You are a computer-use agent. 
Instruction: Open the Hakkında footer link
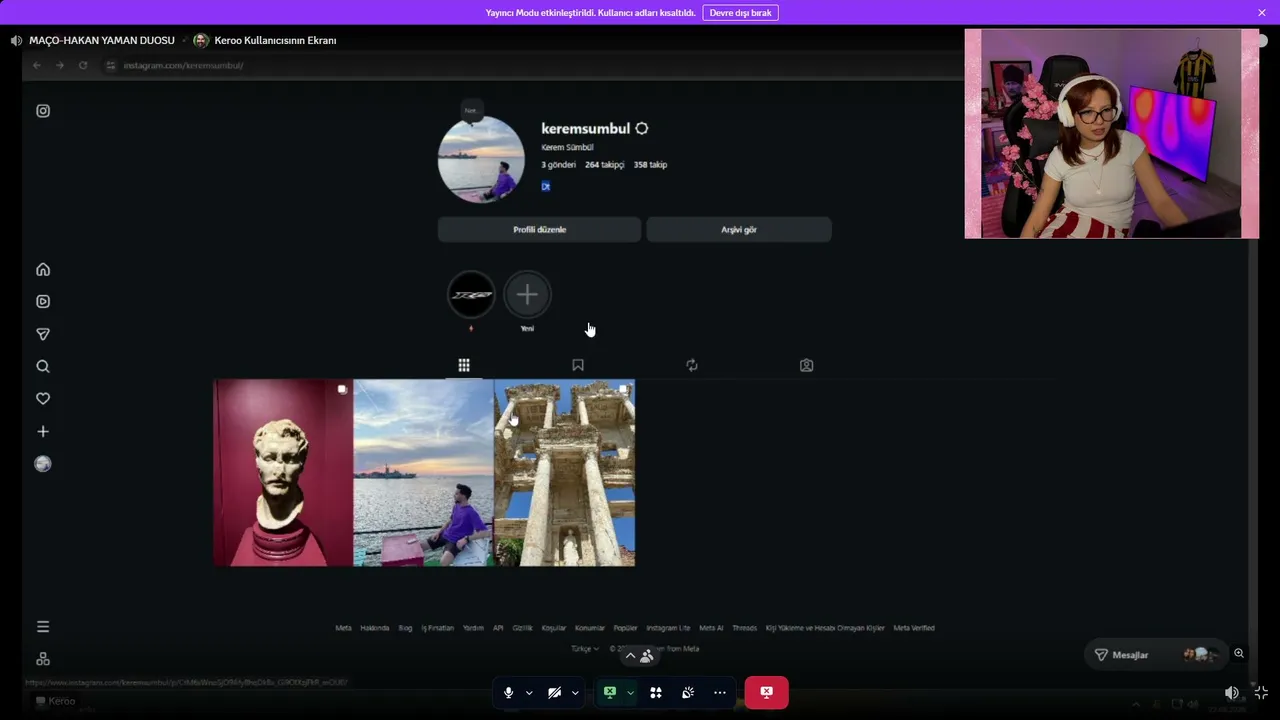point(374,628)
